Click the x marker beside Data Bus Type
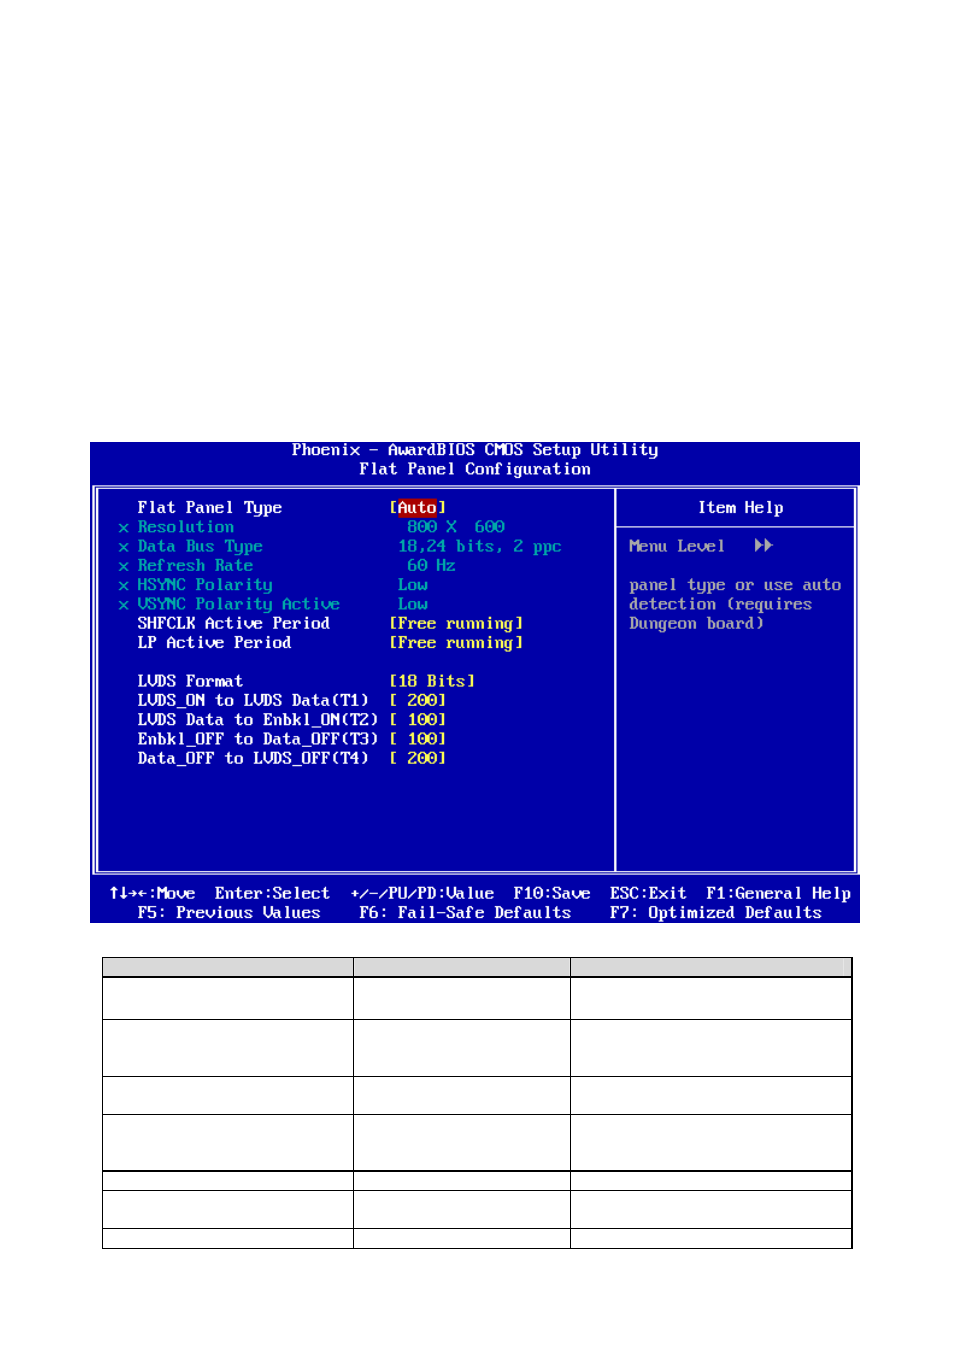954x1350 pixels. (124, 547)
